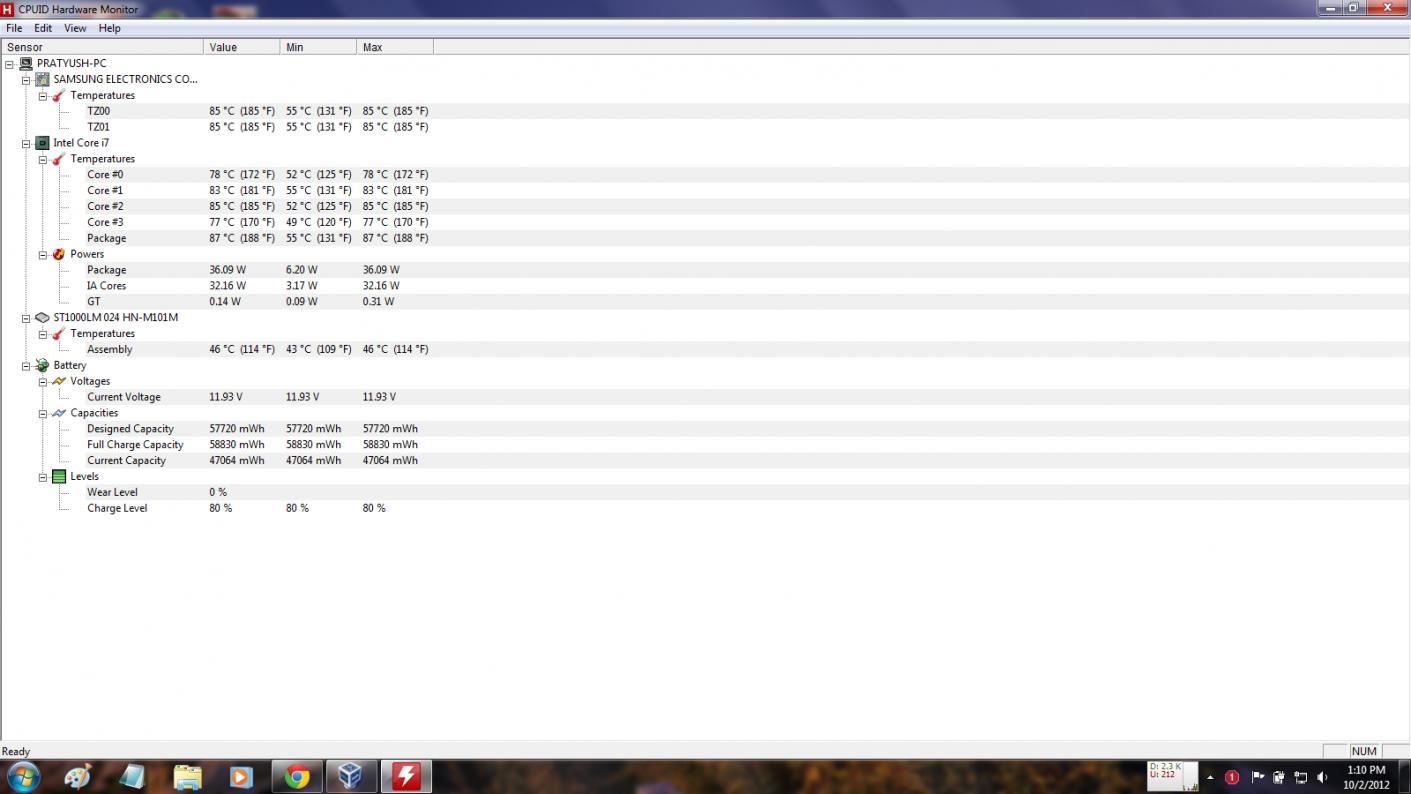Click the PRATYUSH-PC computer icon

(x=26, y=63)
